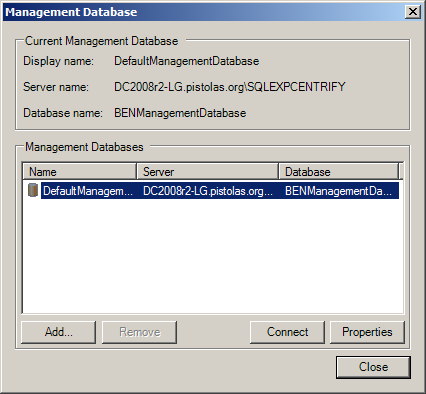Image resolution: width=426 pixels, height=394 pixels.
Task: Click the Display name: label
Action: (x=59, y=61)
